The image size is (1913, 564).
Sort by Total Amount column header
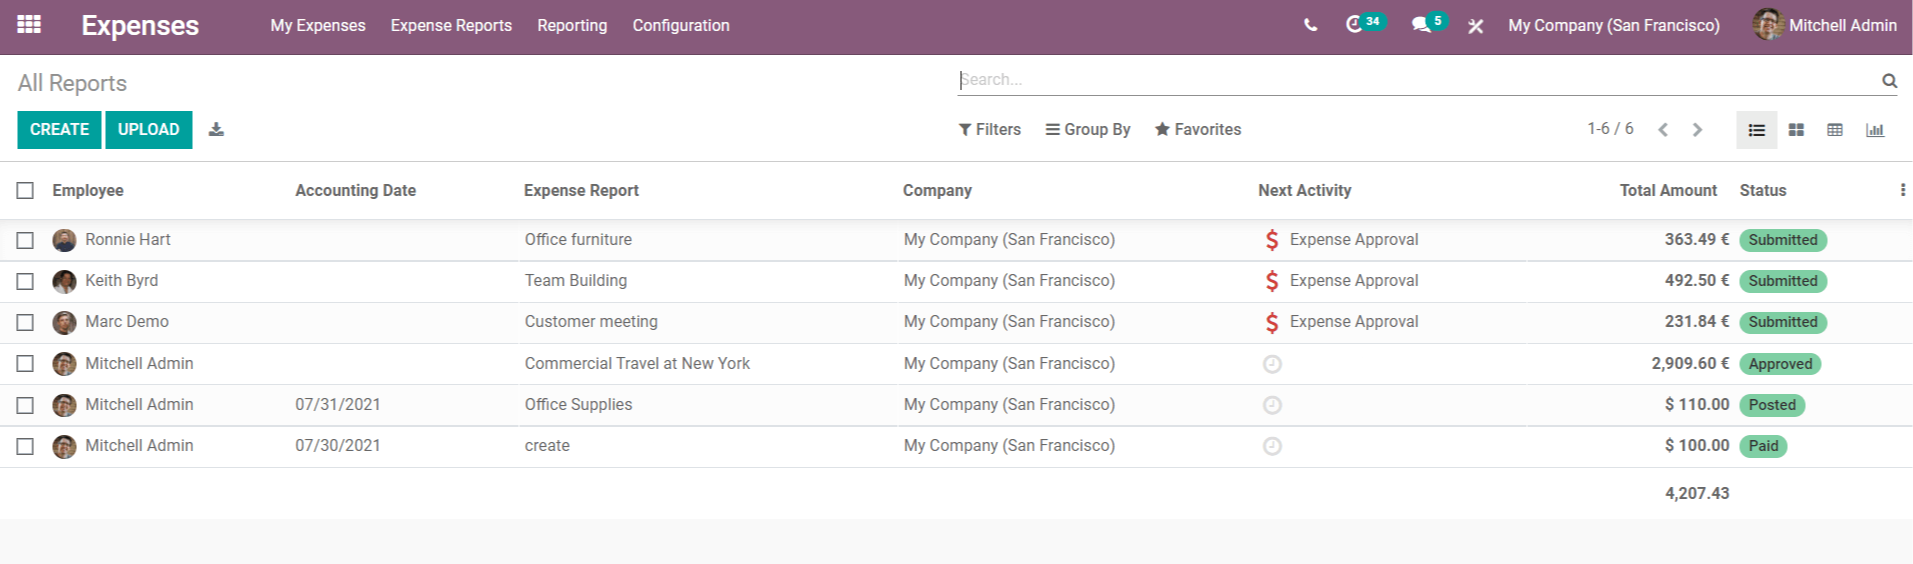(x=1668, y=190)
